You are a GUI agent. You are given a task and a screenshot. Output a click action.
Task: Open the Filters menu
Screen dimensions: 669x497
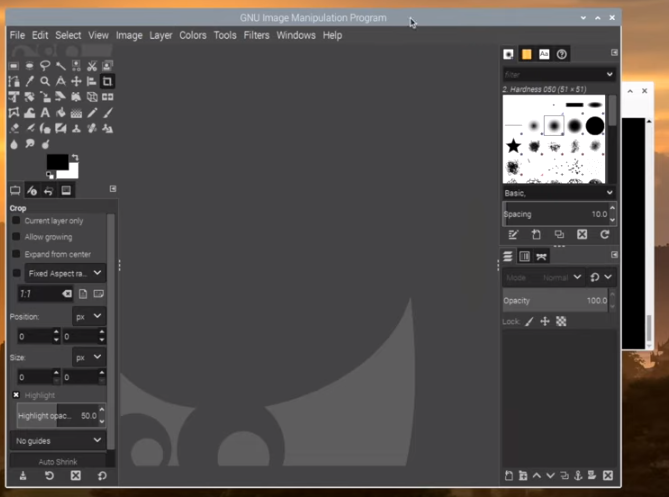coord(256,35)
